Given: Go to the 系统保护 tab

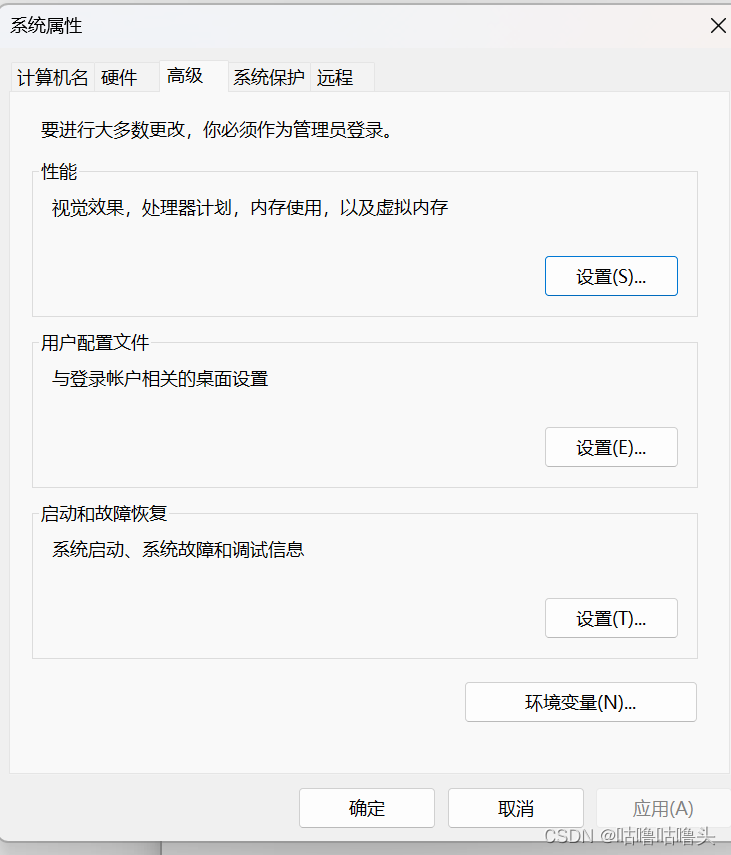Looking at the screenshot, I should 269,77.
